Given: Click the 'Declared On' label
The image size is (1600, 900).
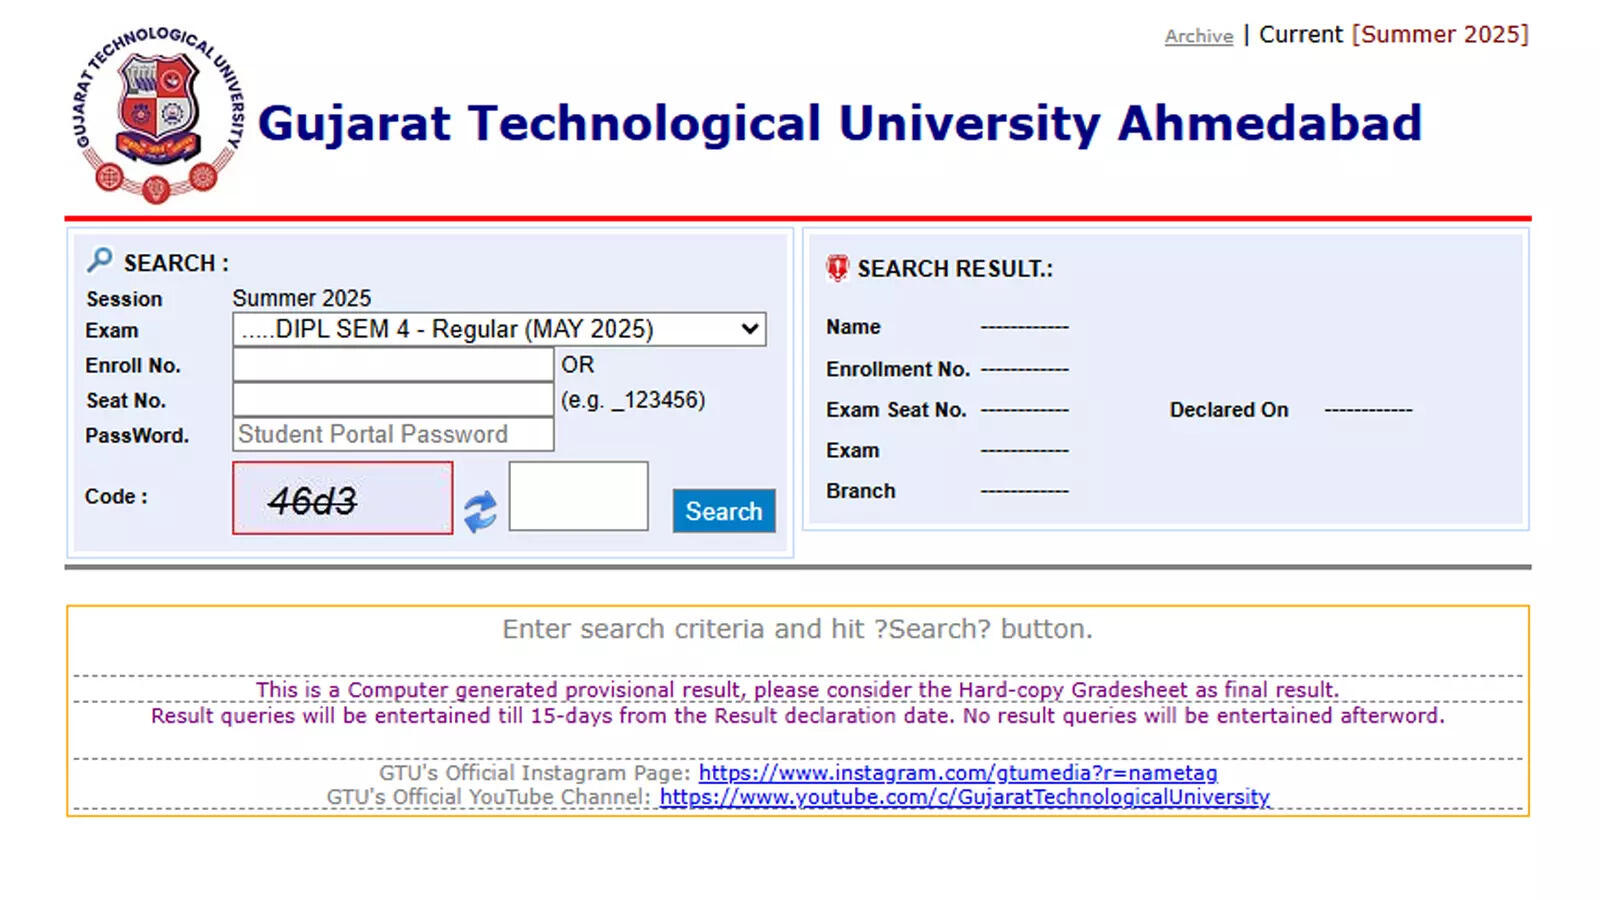Looking at the screenshot, I should (x=1229, y=410).
